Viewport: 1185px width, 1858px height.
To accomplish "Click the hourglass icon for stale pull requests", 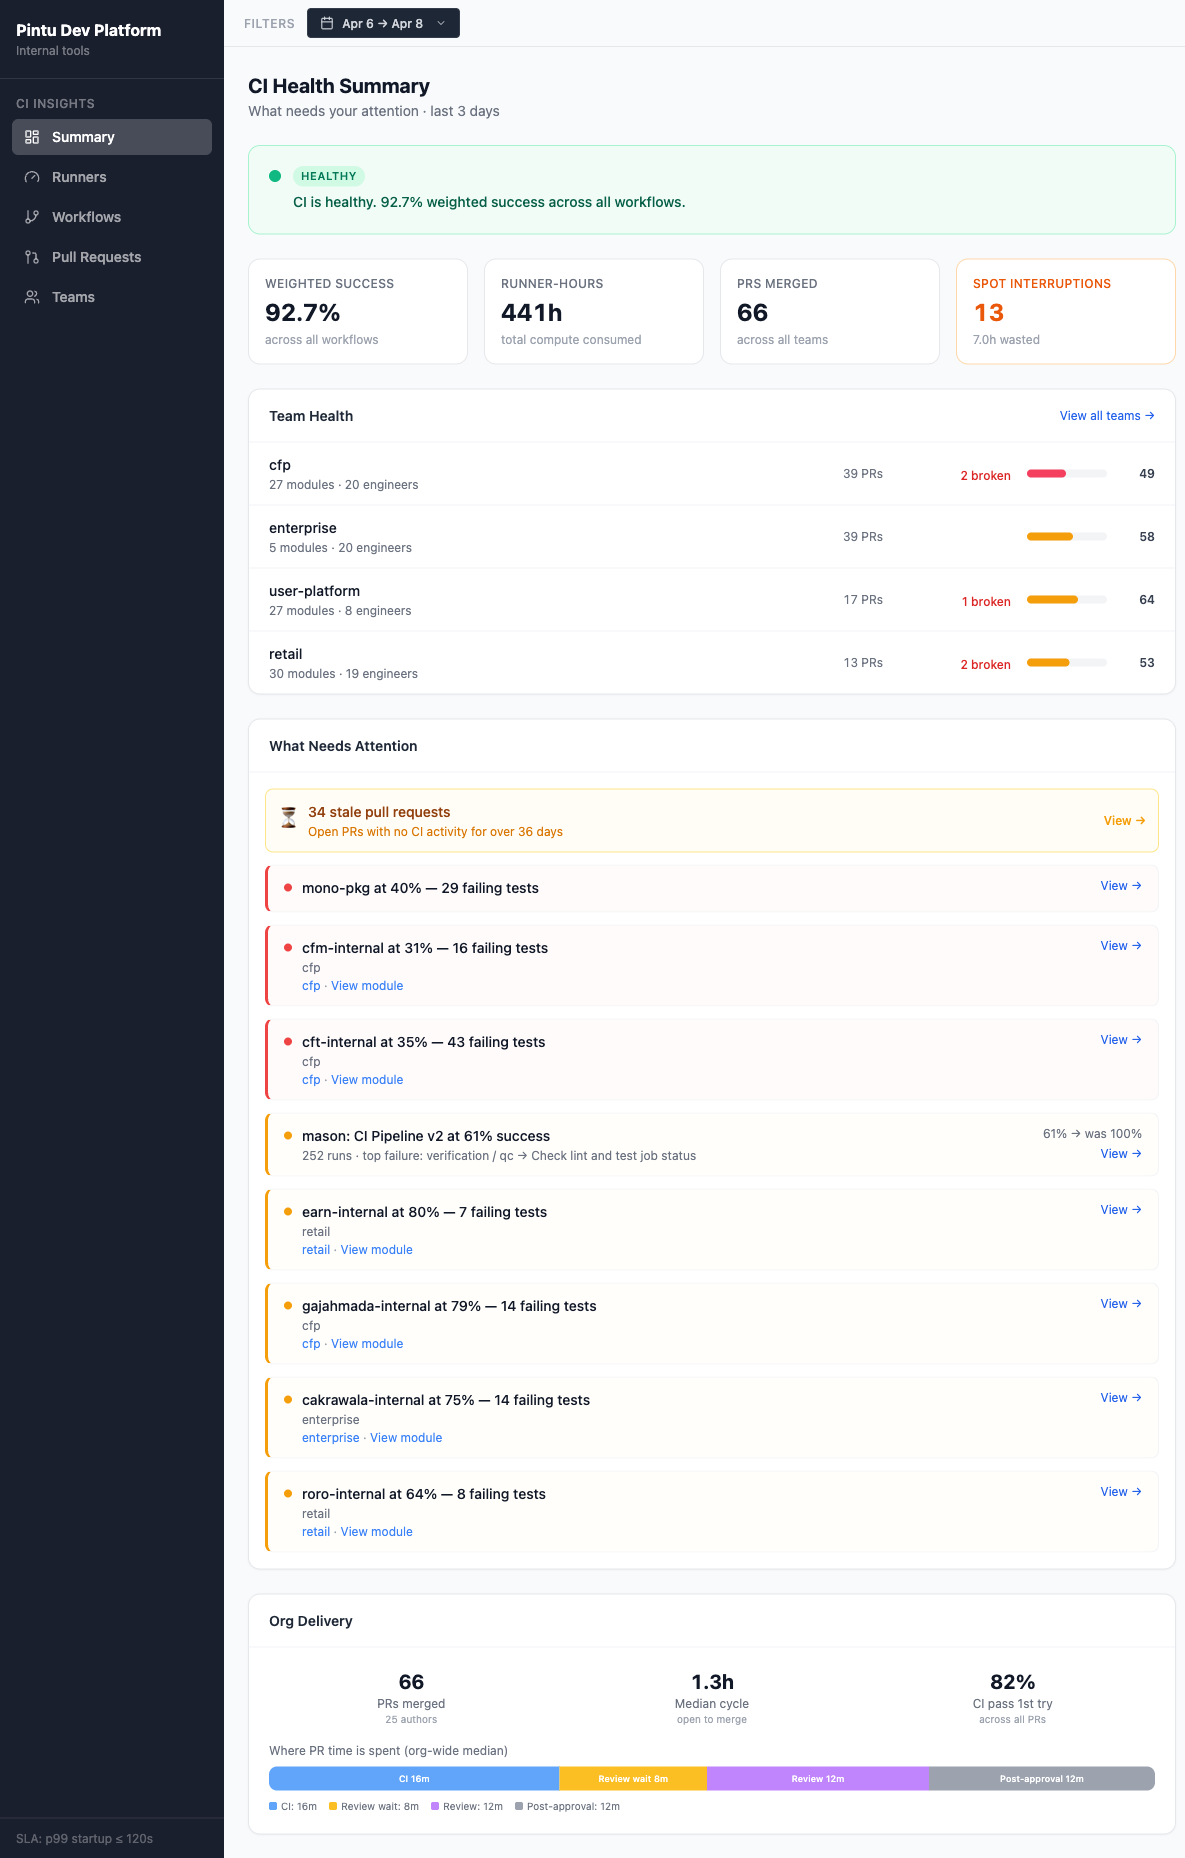I will click(289, 818).
